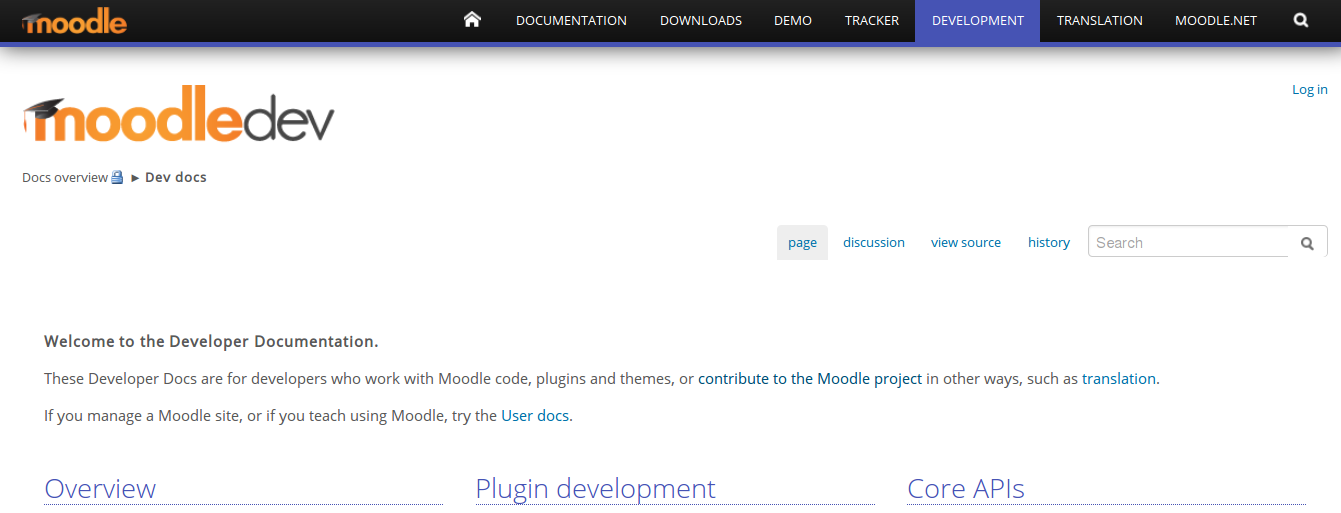This screenshot has width=1341, height=513.
Task: Focus the wiki Search input field
Action: coord(1189,242)
